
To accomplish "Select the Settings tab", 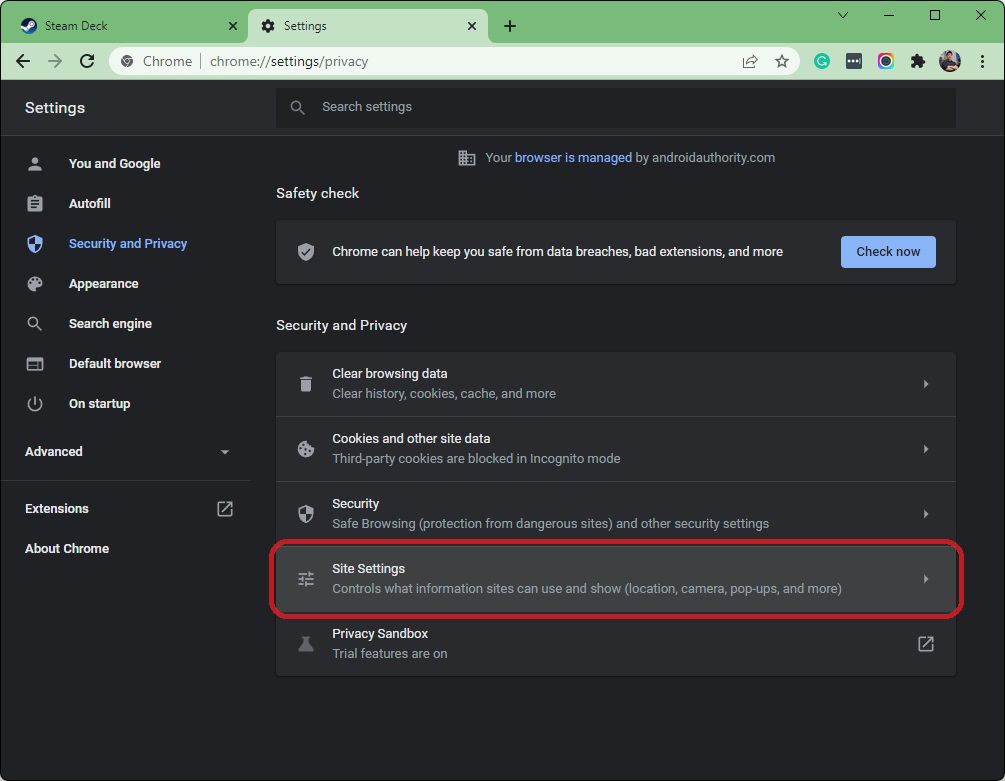I will [368, 26].
